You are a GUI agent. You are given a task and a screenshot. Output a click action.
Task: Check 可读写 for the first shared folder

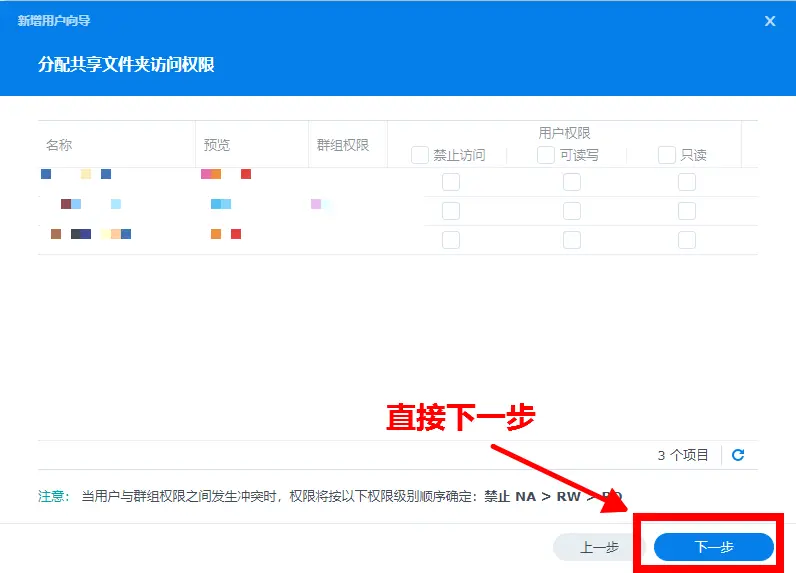click(x=572, y=182)
